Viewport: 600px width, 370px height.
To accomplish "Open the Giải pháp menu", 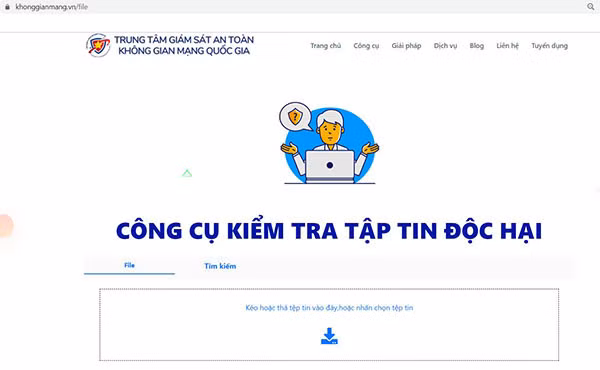I will 406,46.
